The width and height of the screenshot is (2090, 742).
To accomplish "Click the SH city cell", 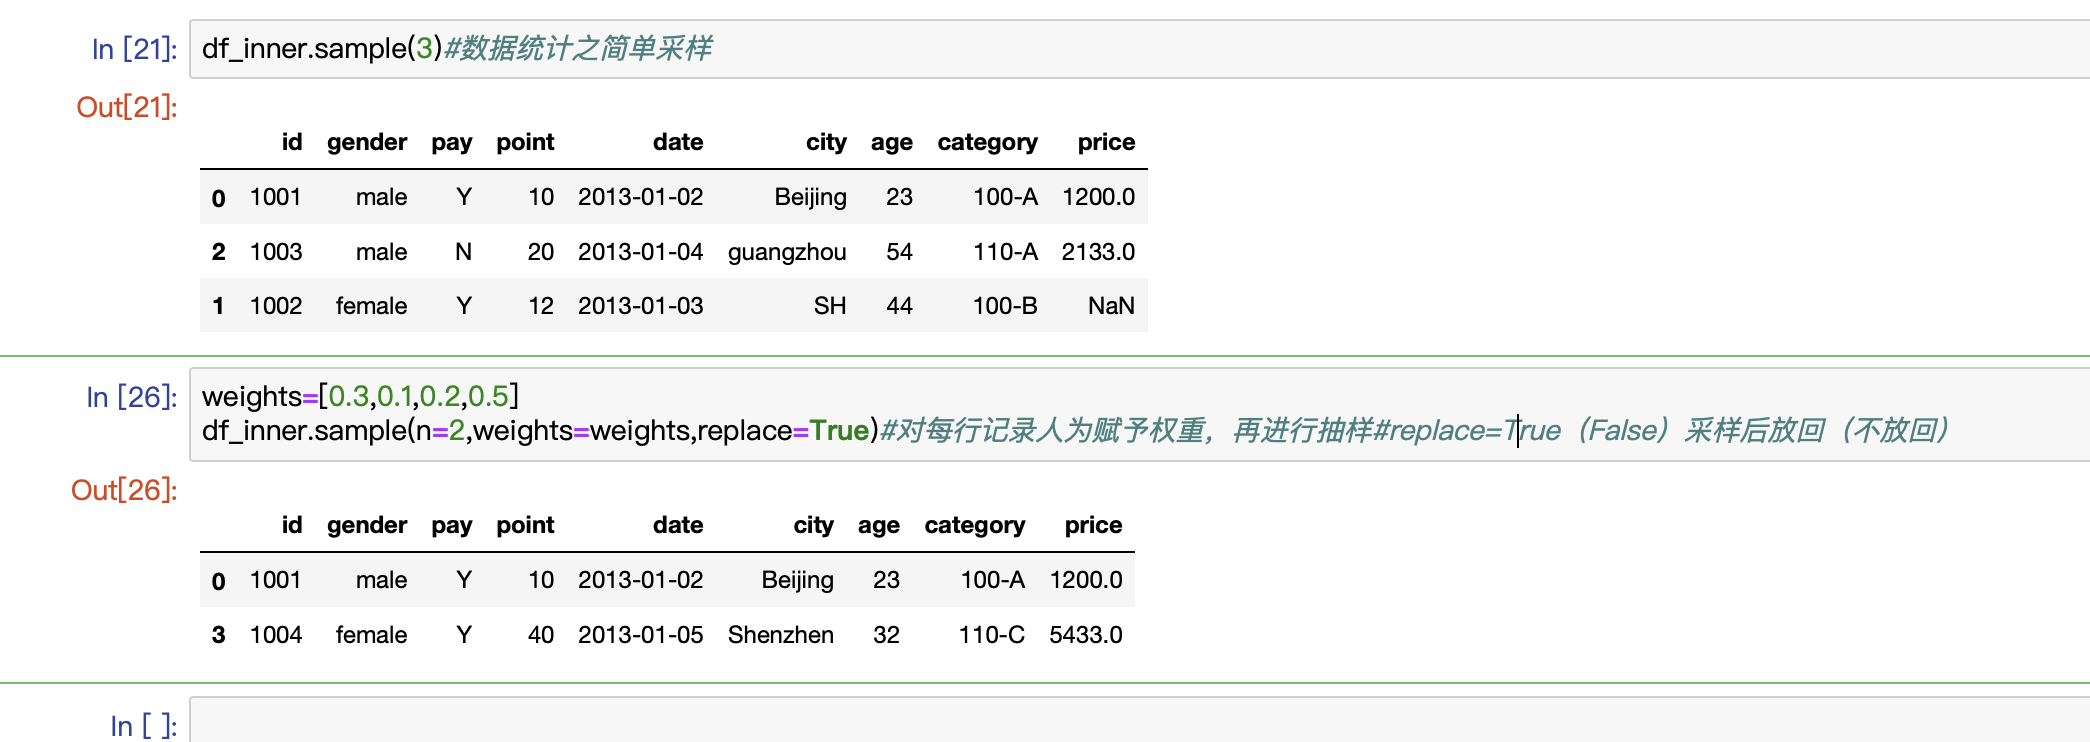I will tap(829, 306).
